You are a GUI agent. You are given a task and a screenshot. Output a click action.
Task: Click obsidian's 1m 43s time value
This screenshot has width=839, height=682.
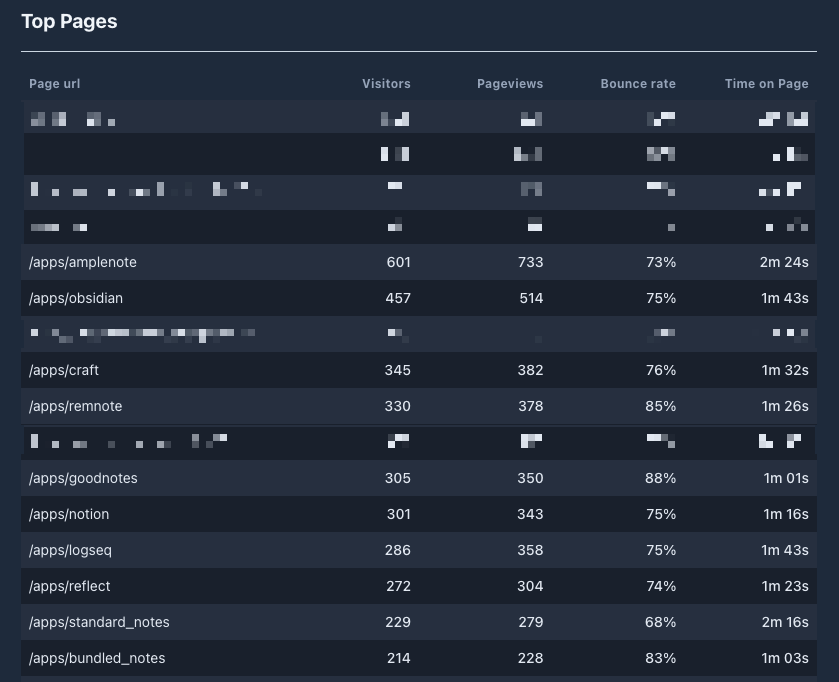point(785,298)
